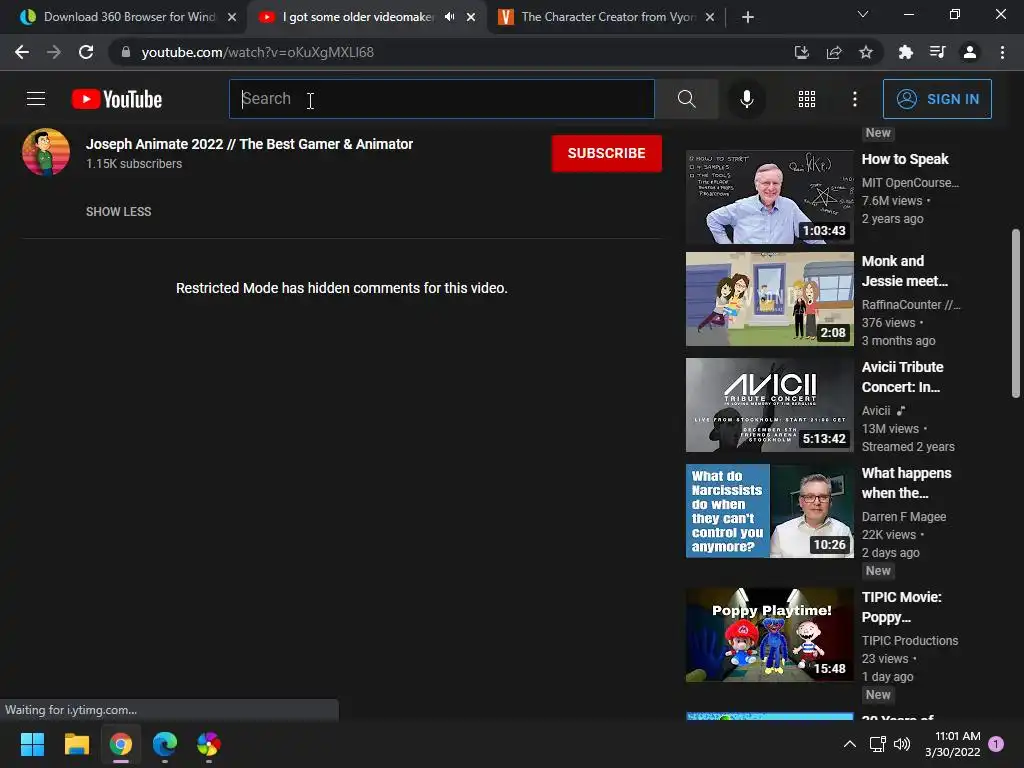
Task: Click RaffinaCounter channel name
Action: click(x=910, y=304)
